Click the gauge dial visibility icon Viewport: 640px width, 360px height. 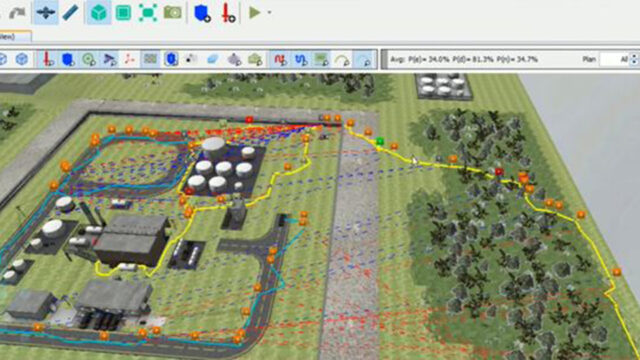tap(342, 60)
